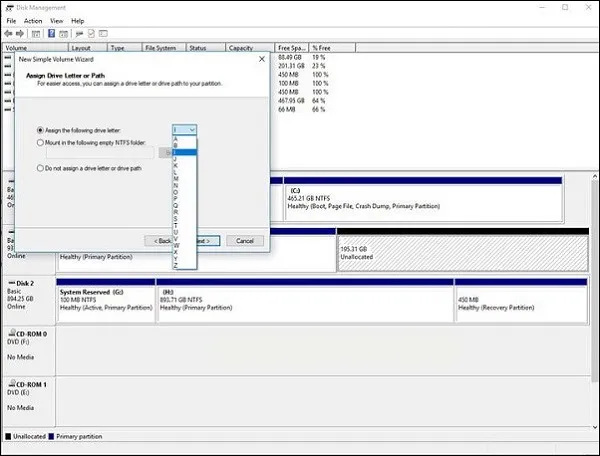Select the CD-ROM 1 drive icon
The image size is (600, 456).
point(12,383)
